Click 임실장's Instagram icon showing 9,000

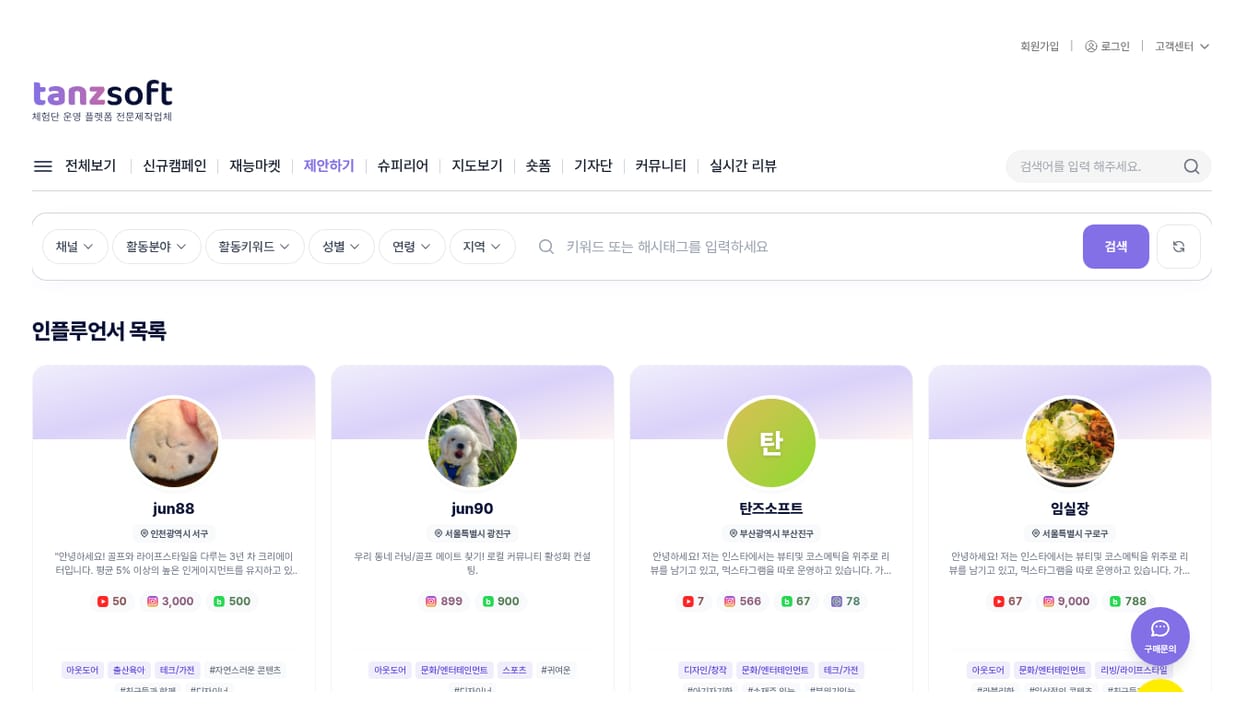click(1049, 601)
